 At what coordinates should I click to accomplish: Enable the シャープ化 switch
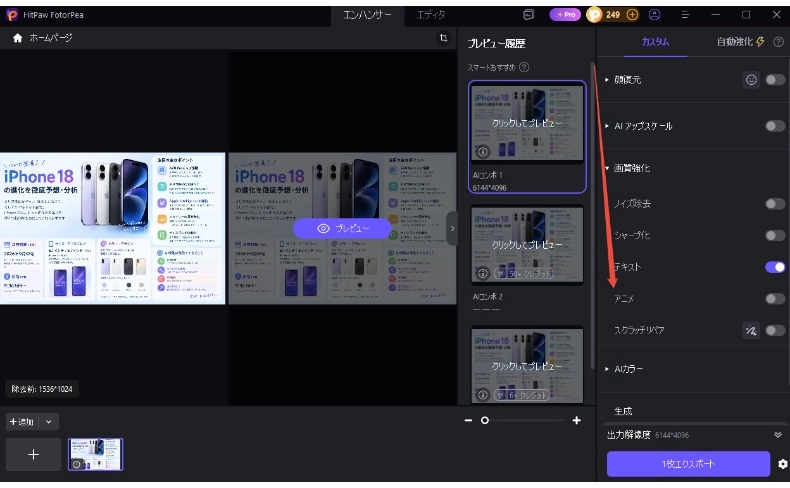(x=775, y=235)
